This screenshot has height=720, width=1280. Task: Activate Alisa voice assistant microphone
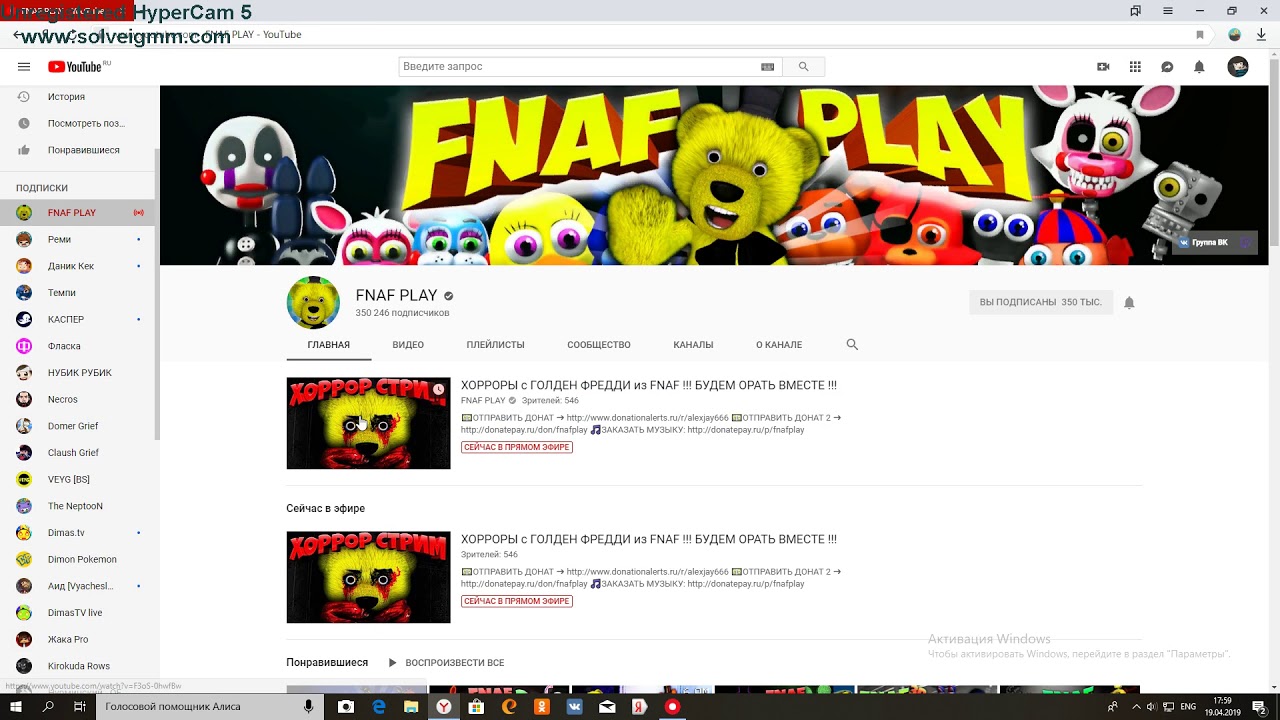point(308,706)
